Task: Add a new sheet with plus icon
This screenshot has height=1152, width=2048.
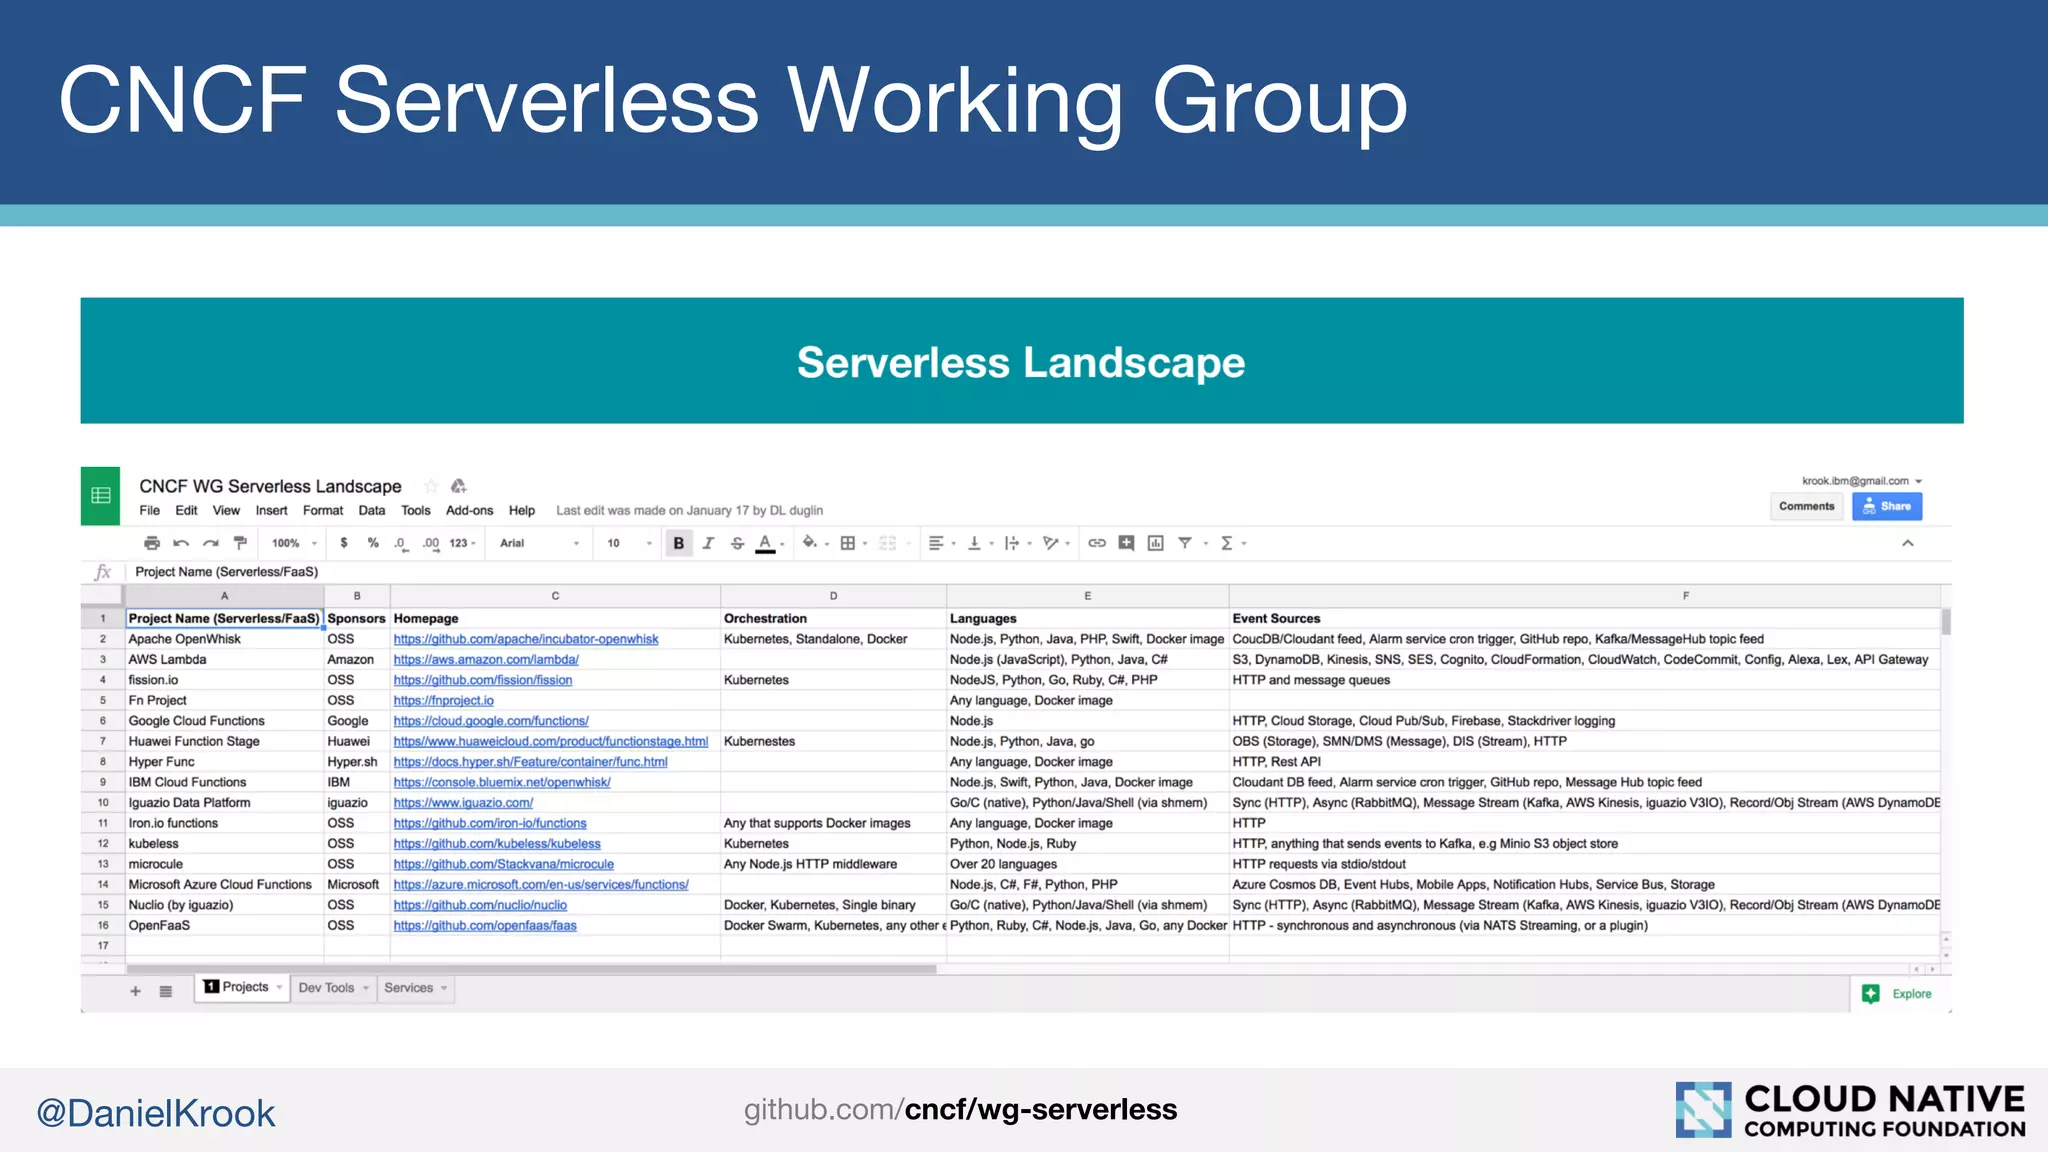Action: tap(135, 991)
